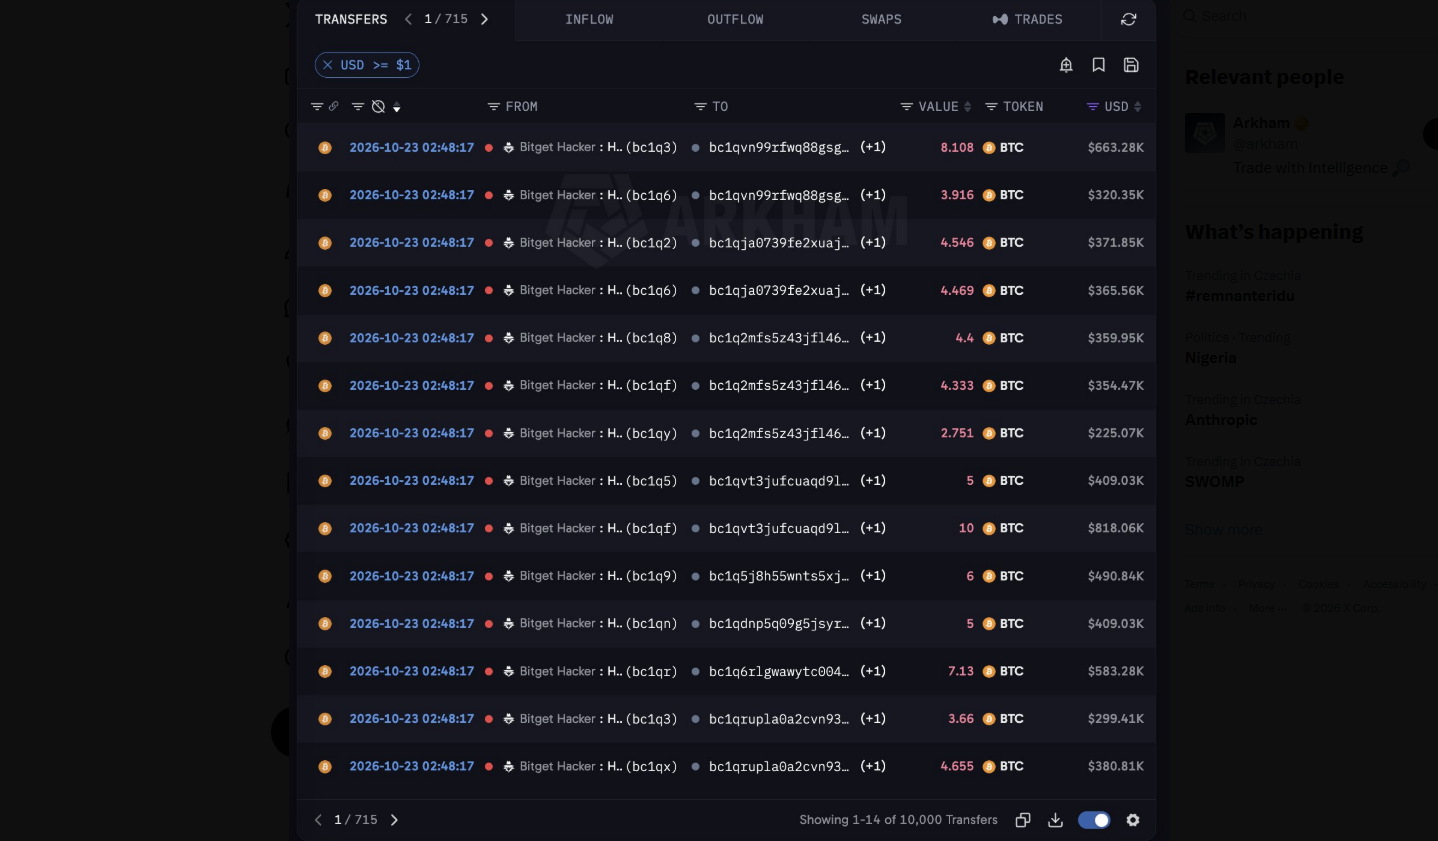This screenshot has height=841, width=1438.
Task: Open table settings gear in the footer
Action: pos(1133,820)
